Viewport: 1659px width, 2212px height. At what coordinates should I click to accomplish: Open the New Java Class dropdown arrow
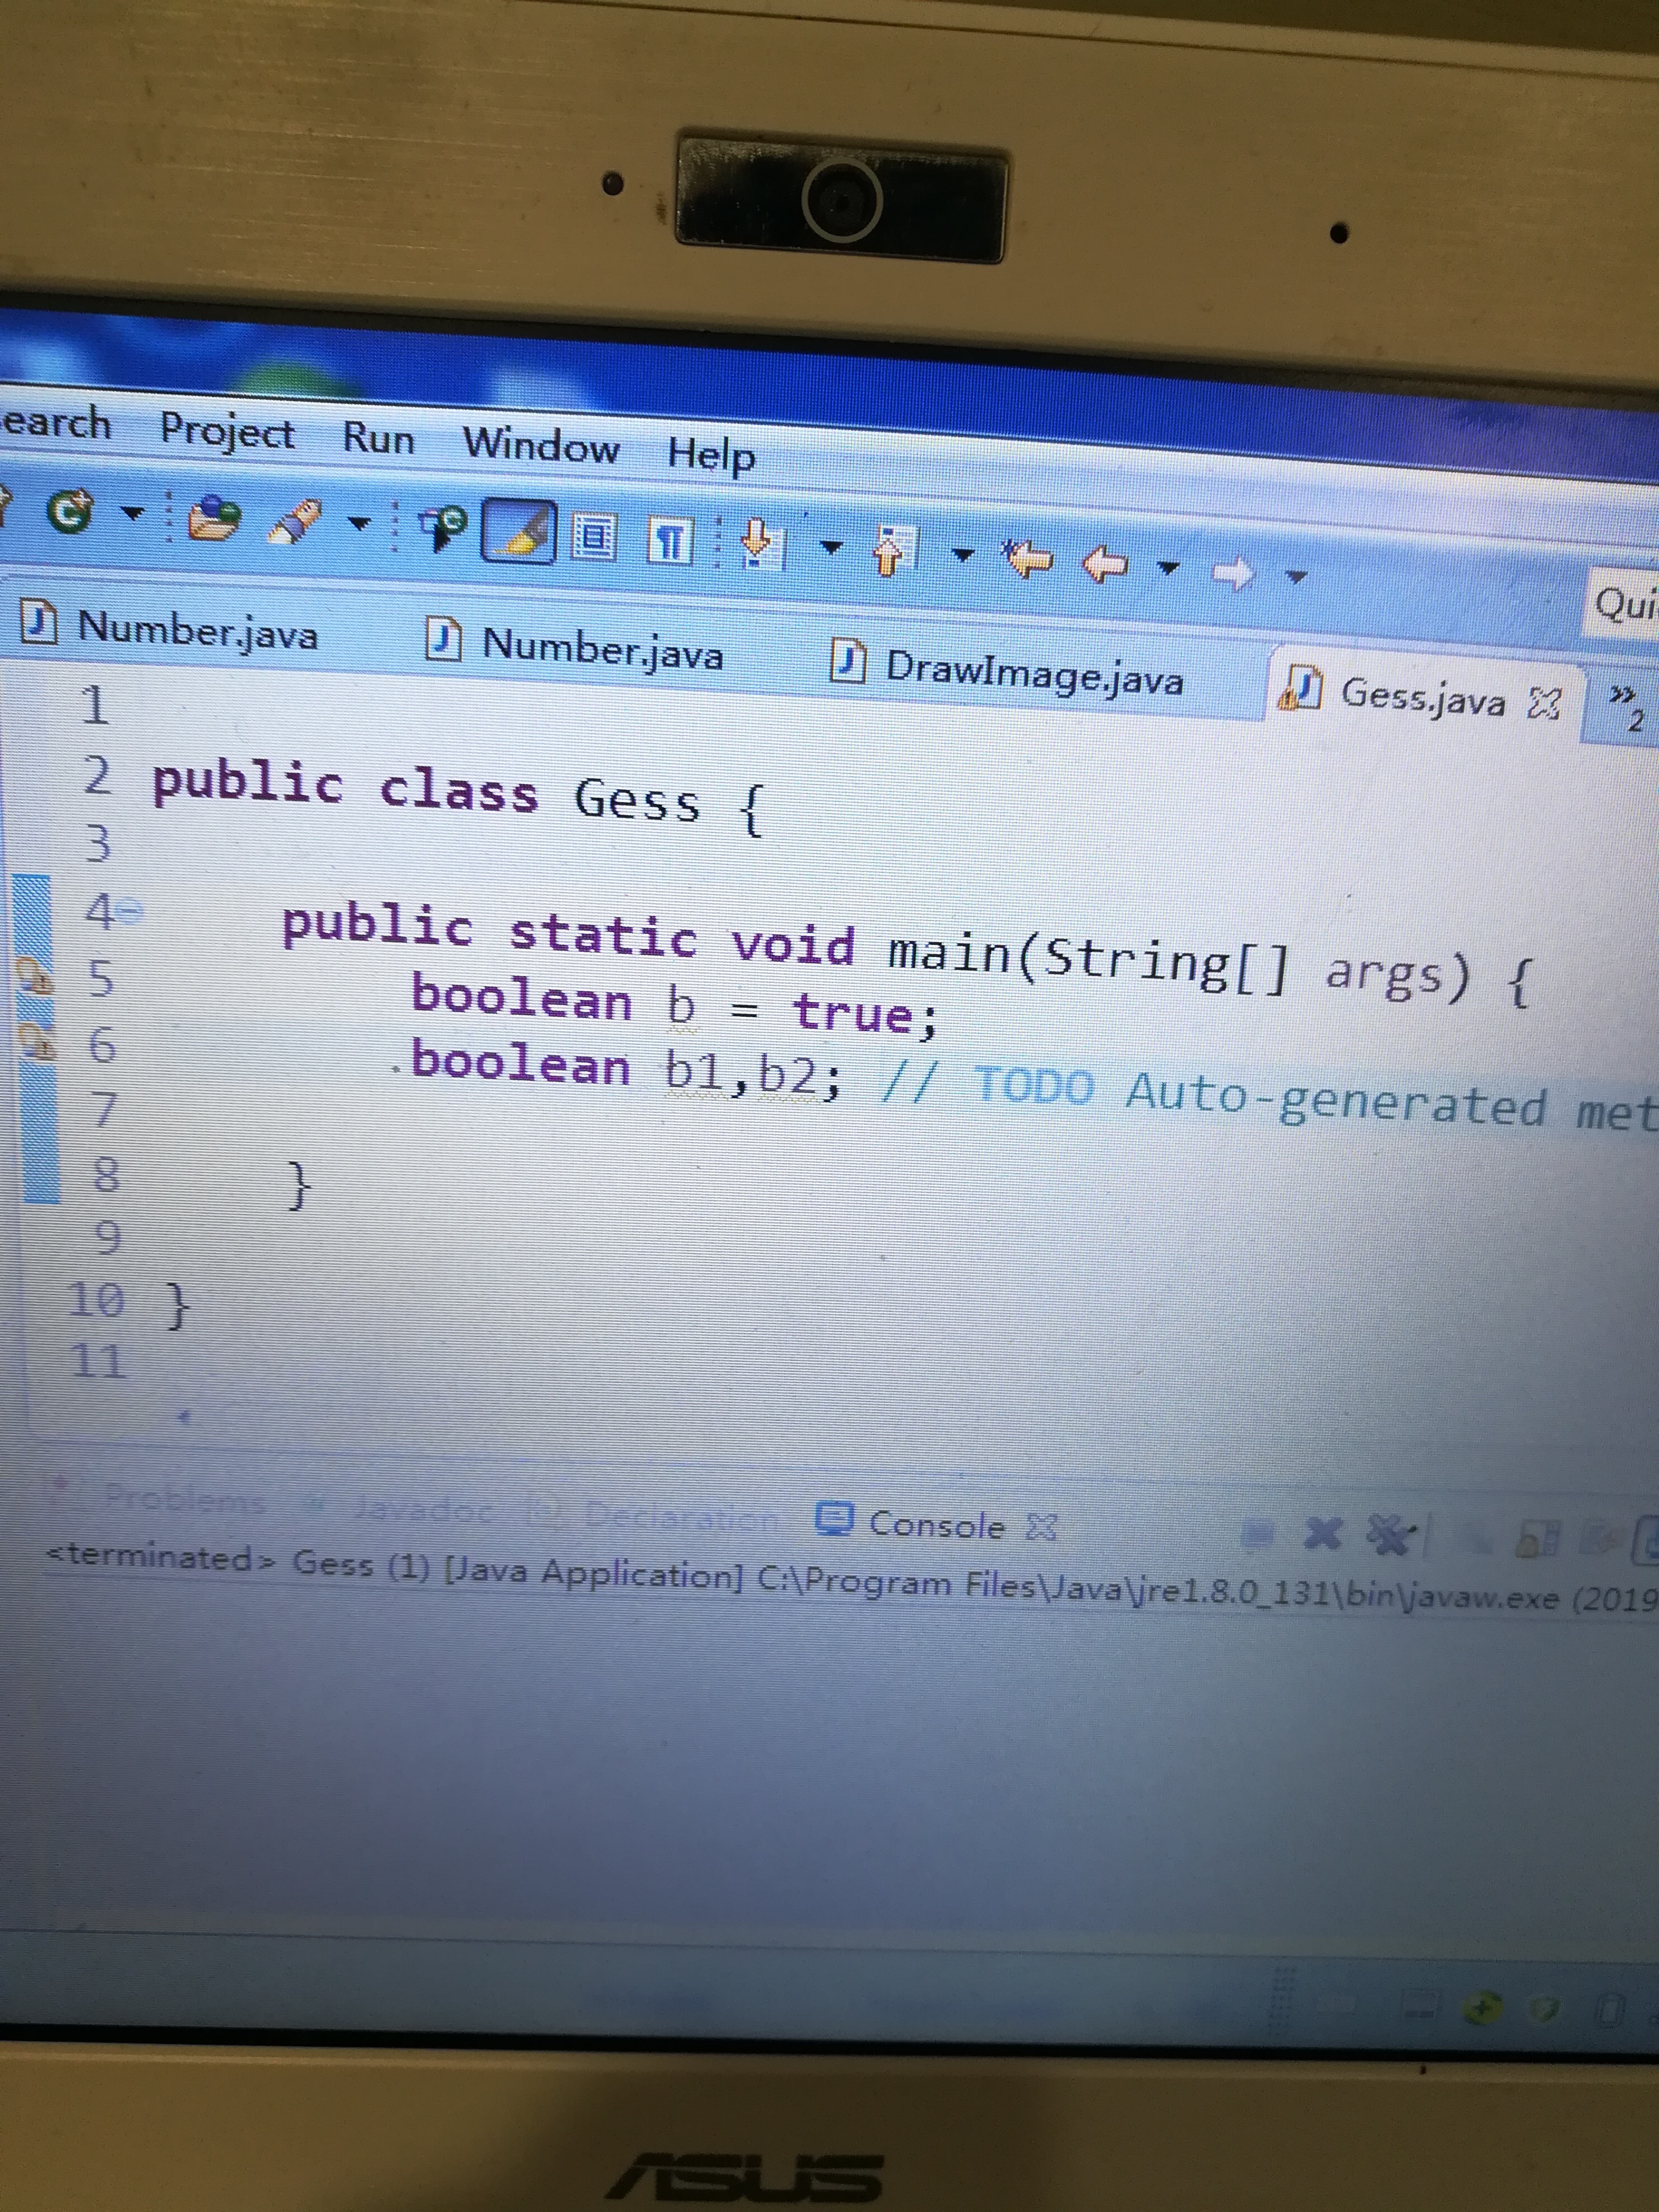131,514
